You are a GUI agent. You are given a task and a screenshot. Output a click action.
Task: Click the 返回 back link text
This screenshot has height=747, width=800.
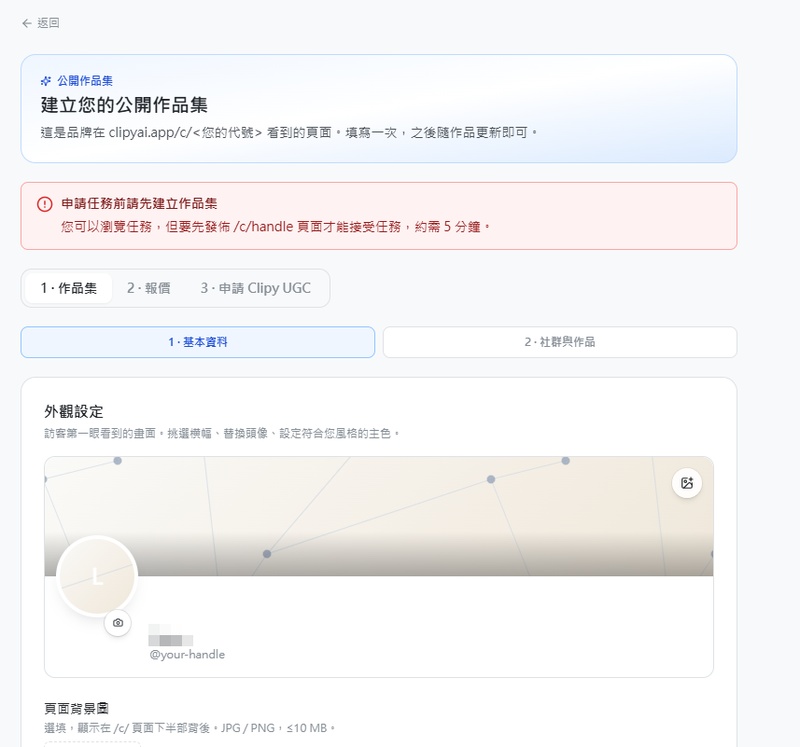pyautogui.click(x=48, y=23)
